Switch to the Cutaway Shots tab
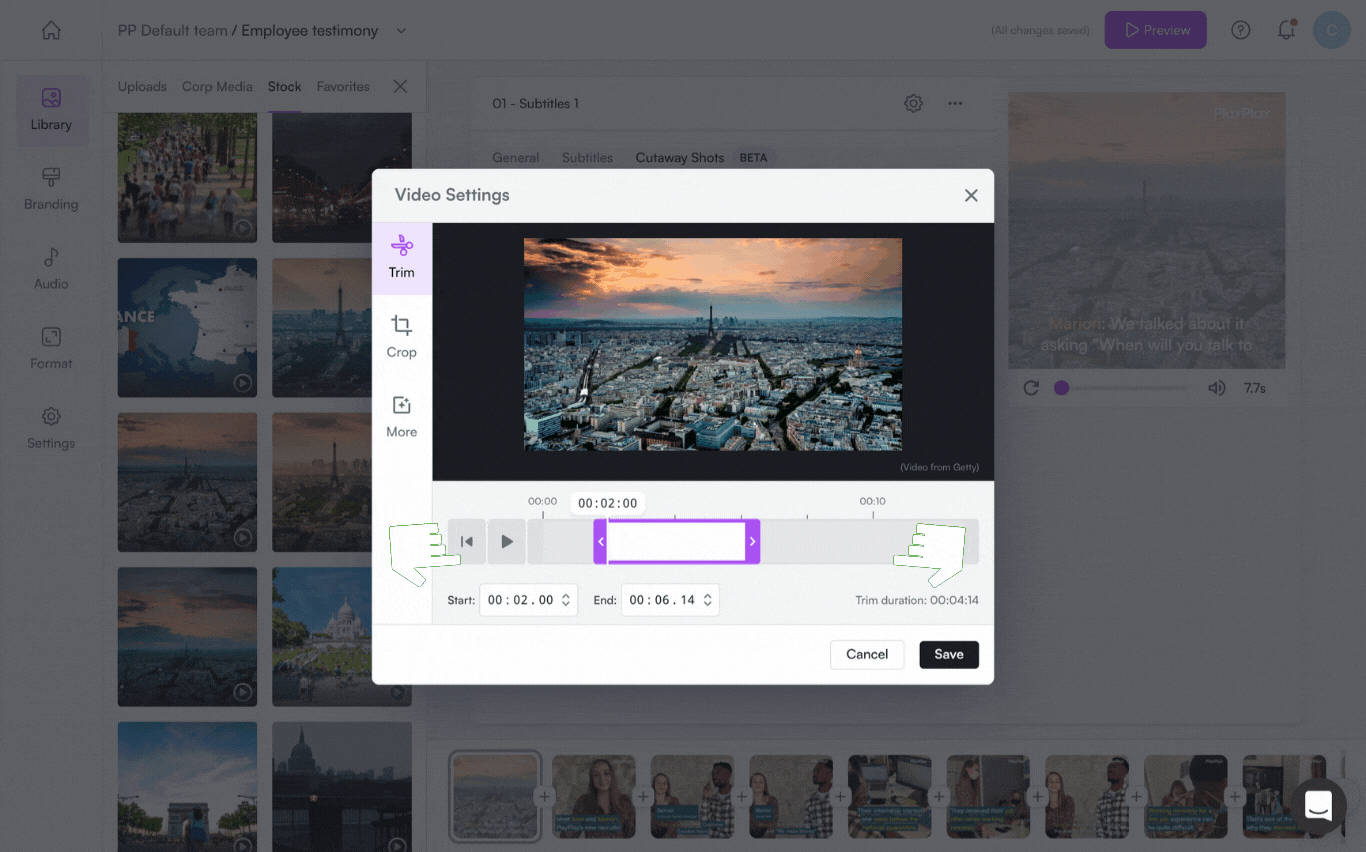Viewport: 1366px width, 852px height. click(680, 158)
